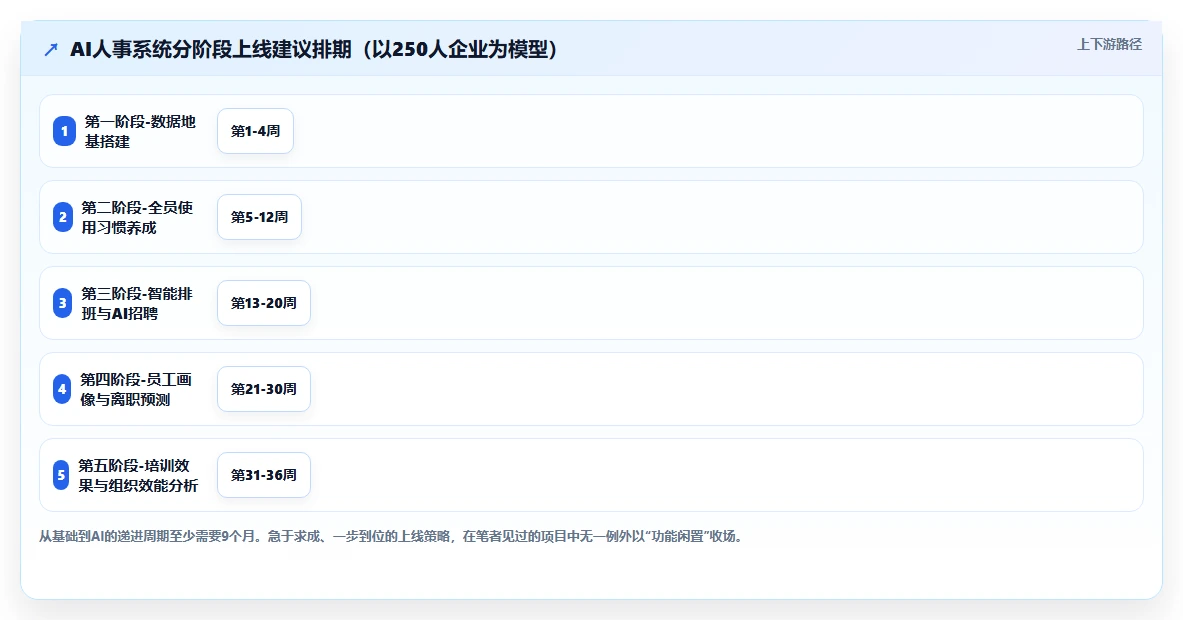Click the 第三阶段-智能排班与AI招聘 label
Image resolution: width=1183 pixels, height=620 pixels.
coord(137,303)
